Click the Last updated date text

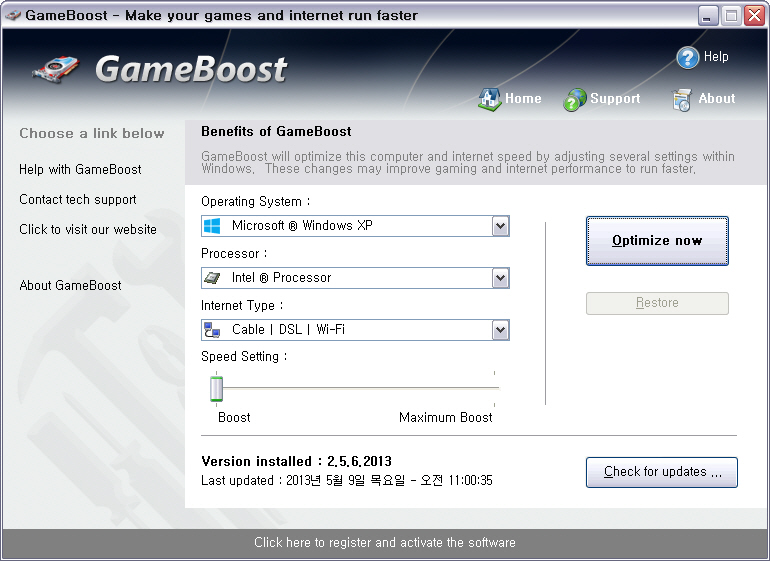point(347,480)
